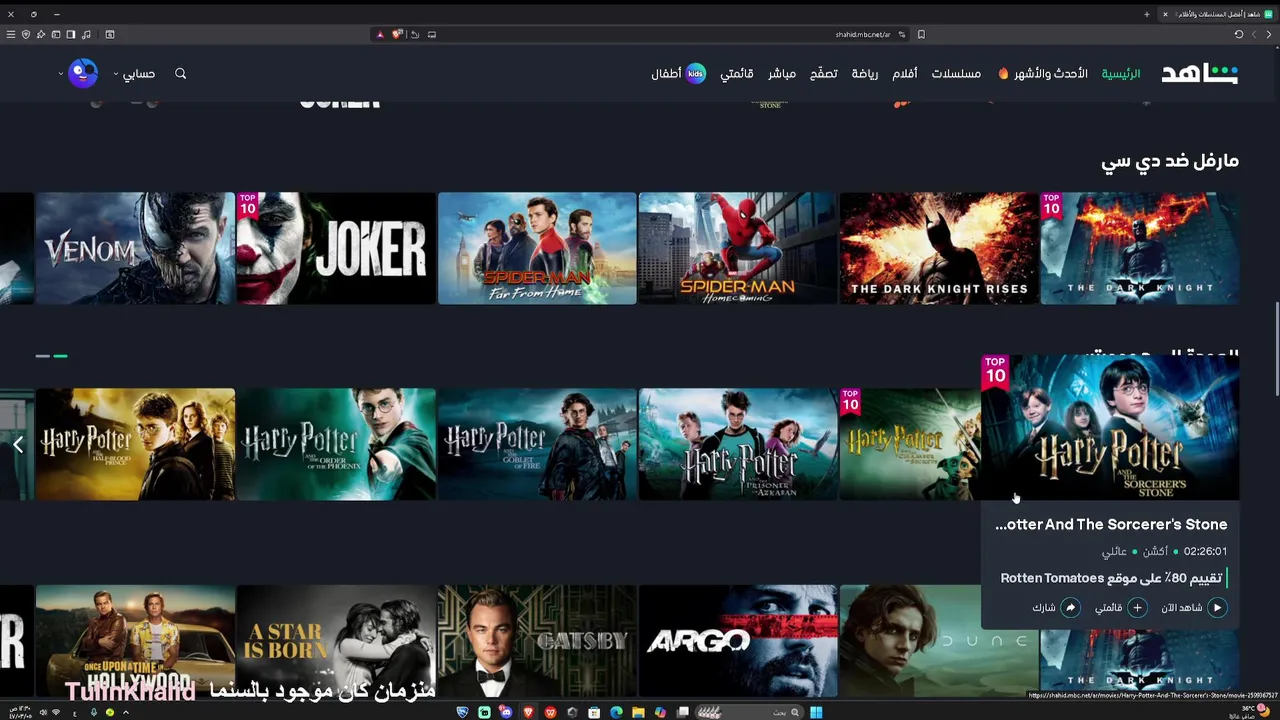Open Brave Rewards triangle icon
The height and width of the screenshot is (720, 1280).
[x=380, y=34]
